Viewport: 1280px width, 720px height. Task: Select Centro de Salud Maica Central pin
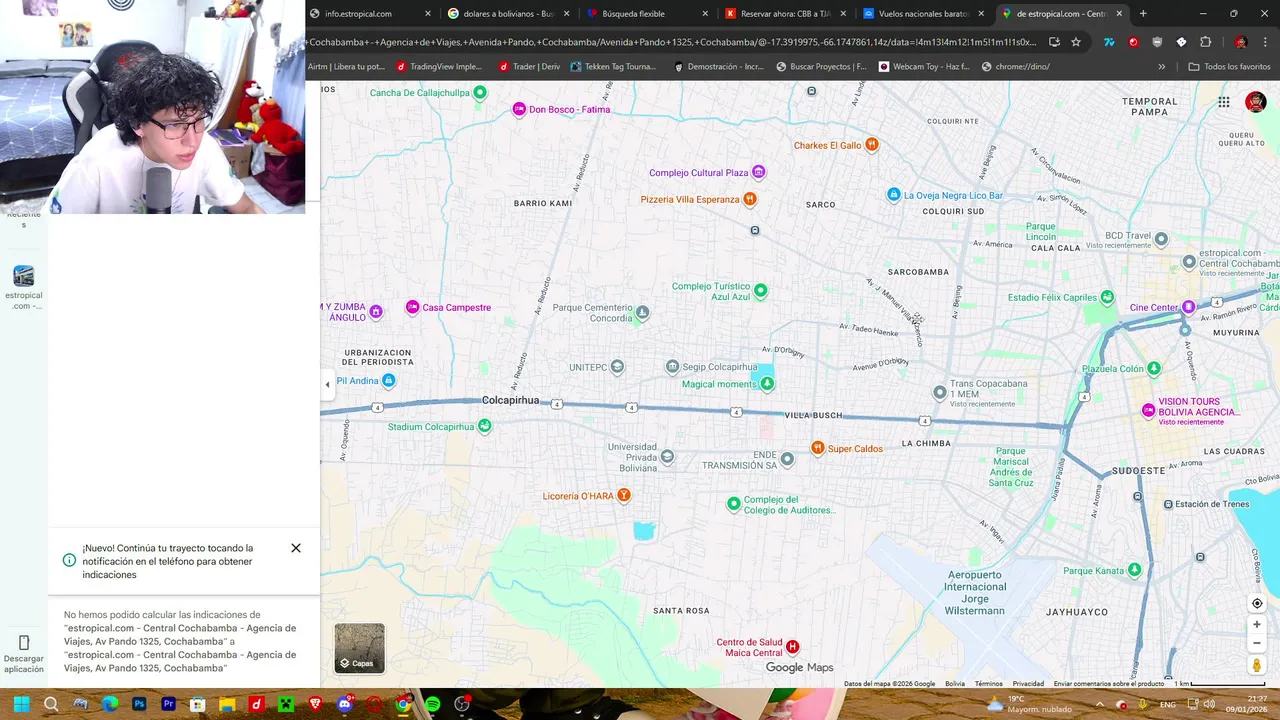pyautogui.click(x=793, y=647)
